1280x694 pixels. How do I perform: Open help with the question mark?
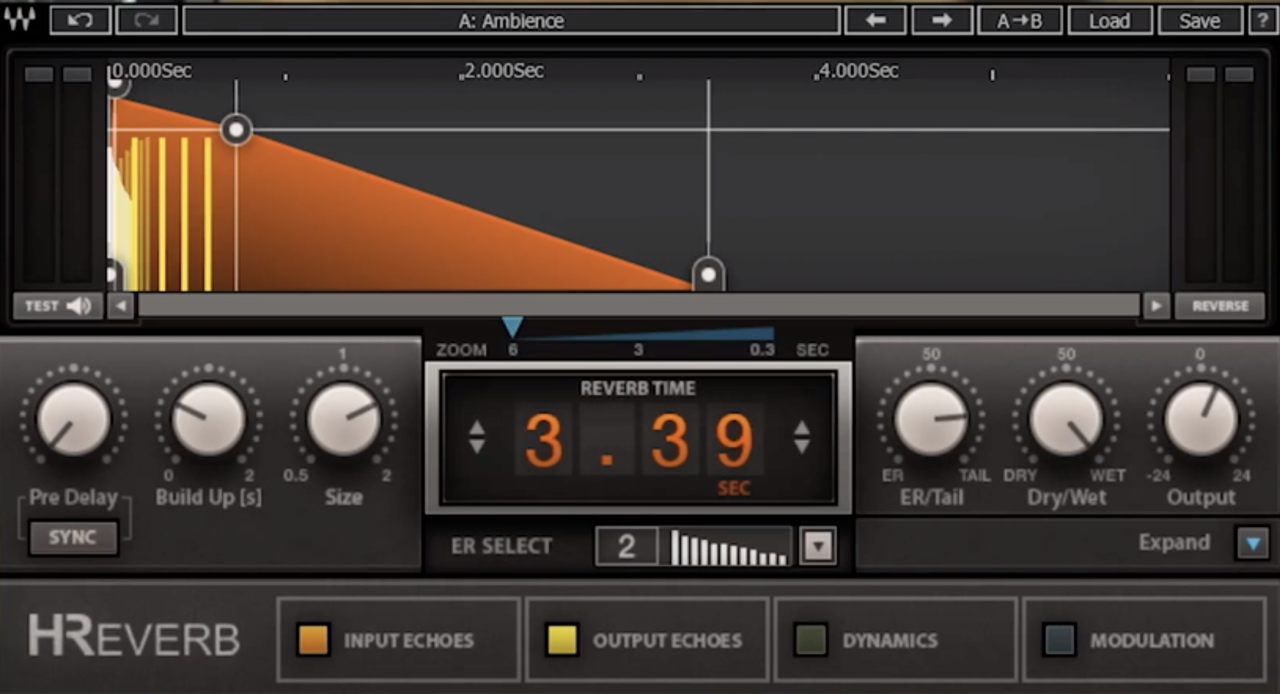click(1260, 20)
